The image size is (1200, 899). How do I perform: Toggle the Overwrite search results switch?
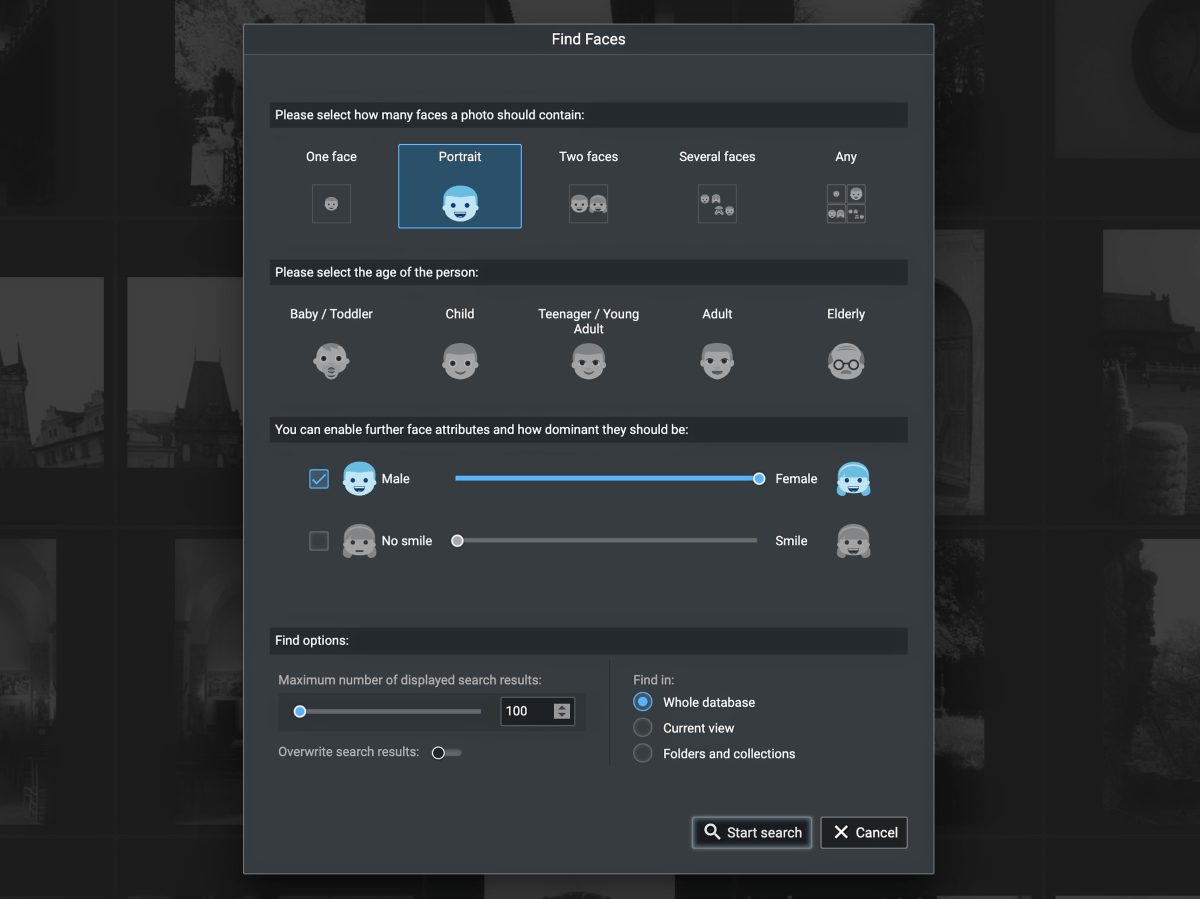coord(445,752)
